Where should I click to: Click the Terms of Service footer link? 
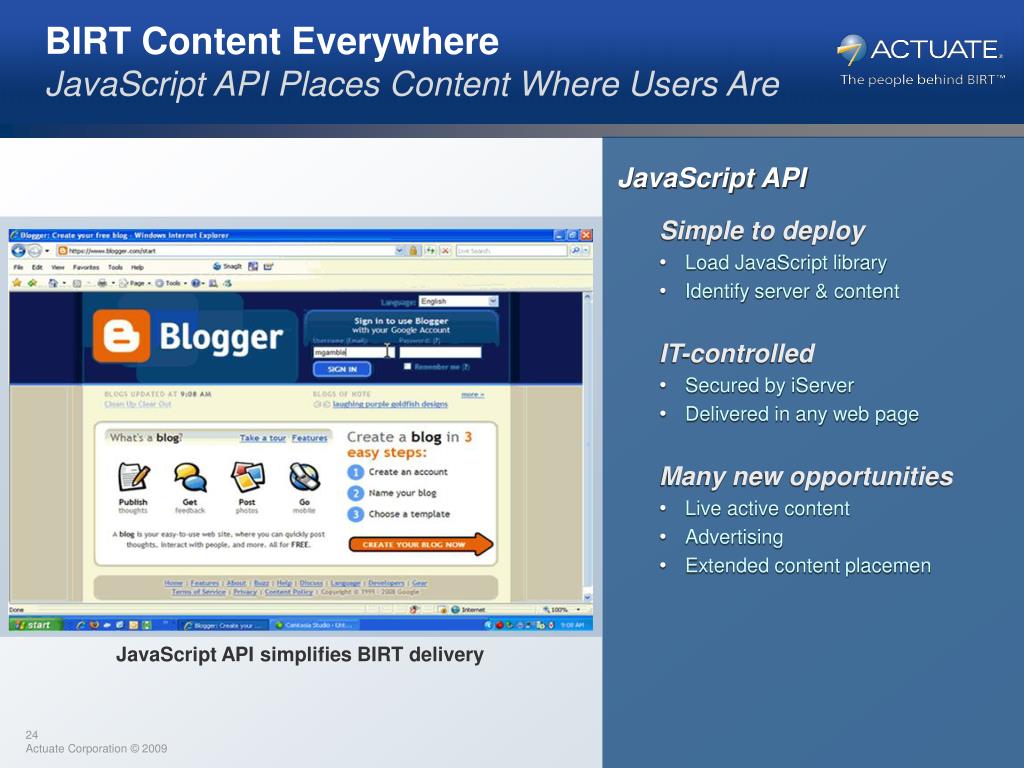pyautogui.click(x=199, y=592)
